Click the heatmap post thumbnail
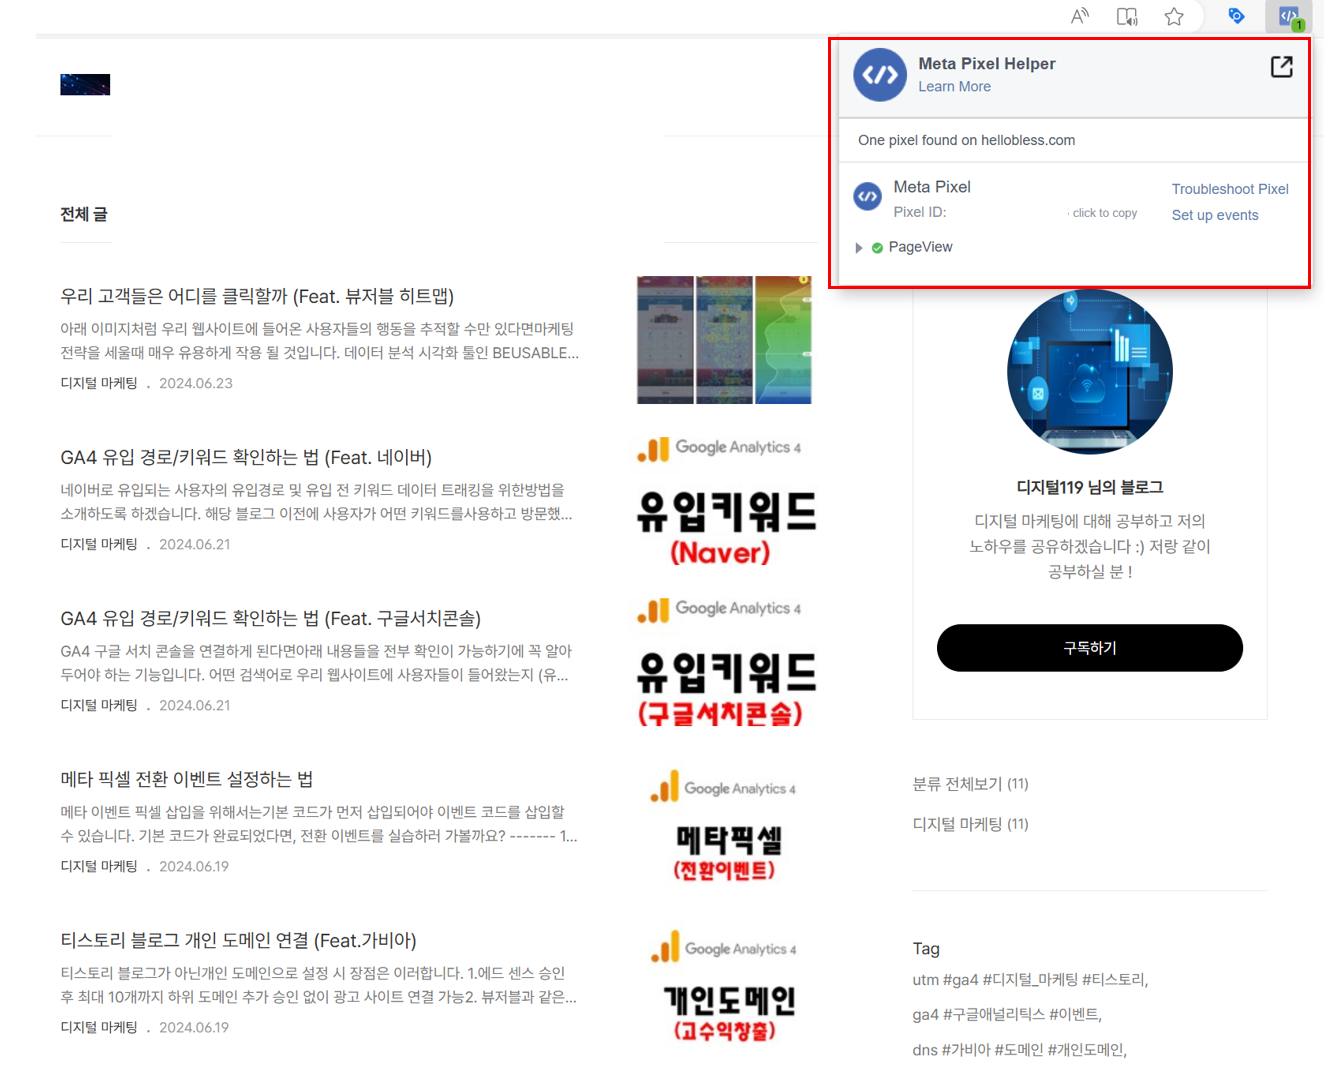 (724, 340)
